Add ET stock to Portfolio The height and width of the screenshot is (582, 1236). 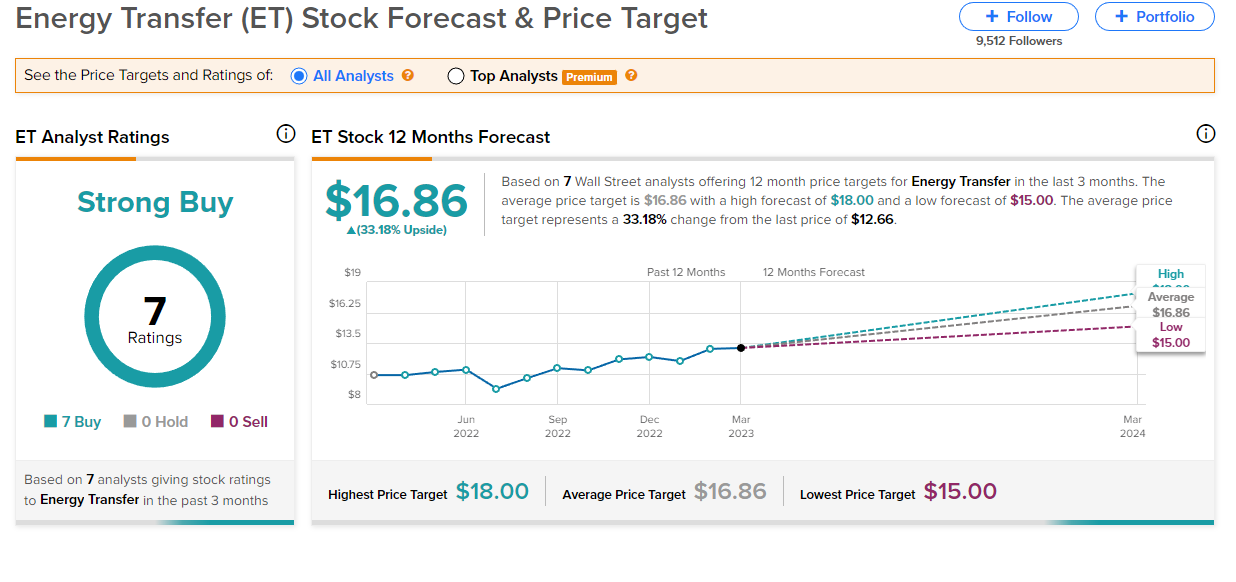(x=1154, y=17)
